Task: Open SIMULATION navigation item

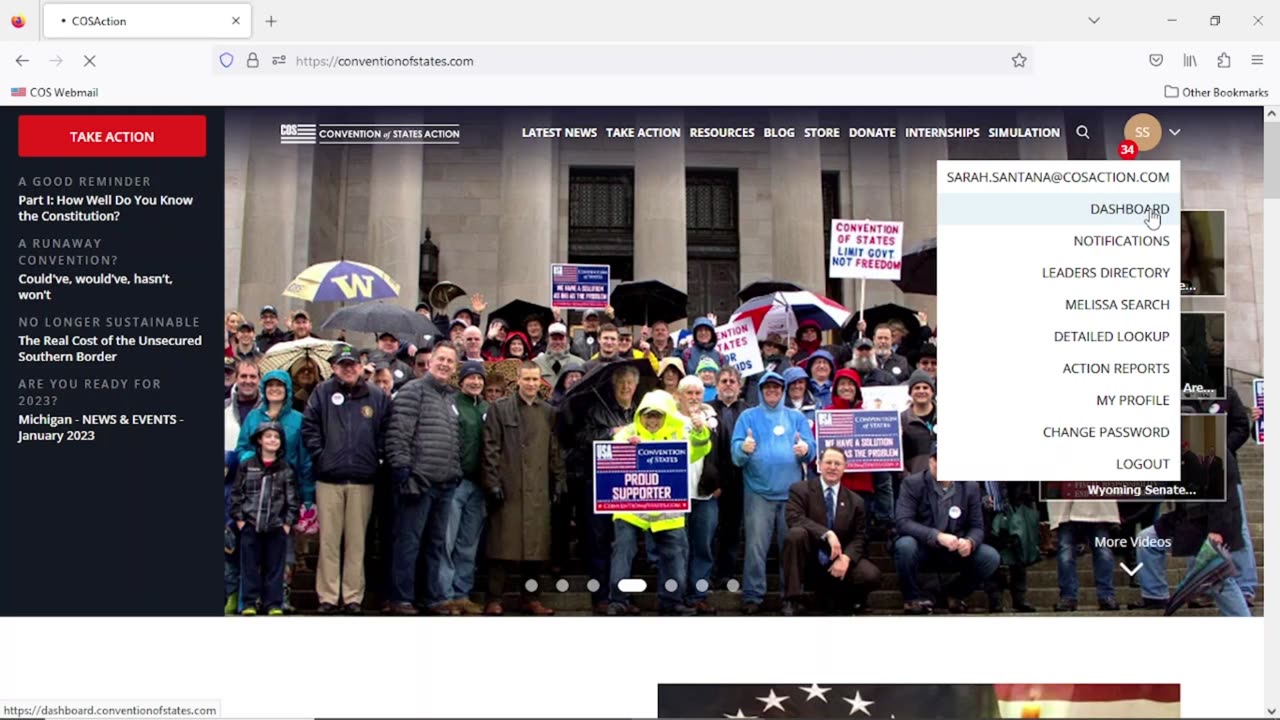Action: (x=1024, y=133)
